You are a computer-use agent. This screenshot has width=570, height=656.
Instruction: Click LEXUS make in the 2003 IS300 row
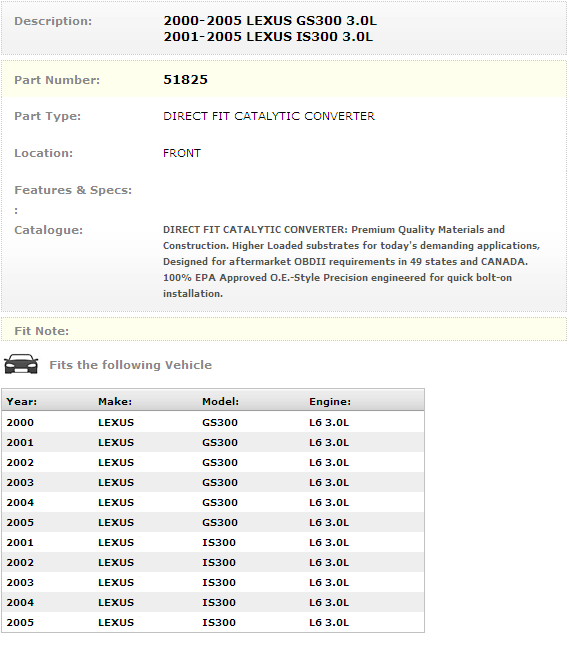pyautogui.click(x=116, y=582)
